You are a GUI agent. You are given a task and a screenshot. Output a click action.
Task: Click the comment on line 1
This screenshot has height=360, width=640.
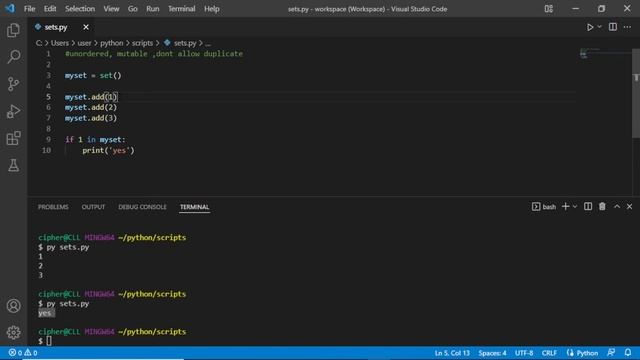point(153,54)
